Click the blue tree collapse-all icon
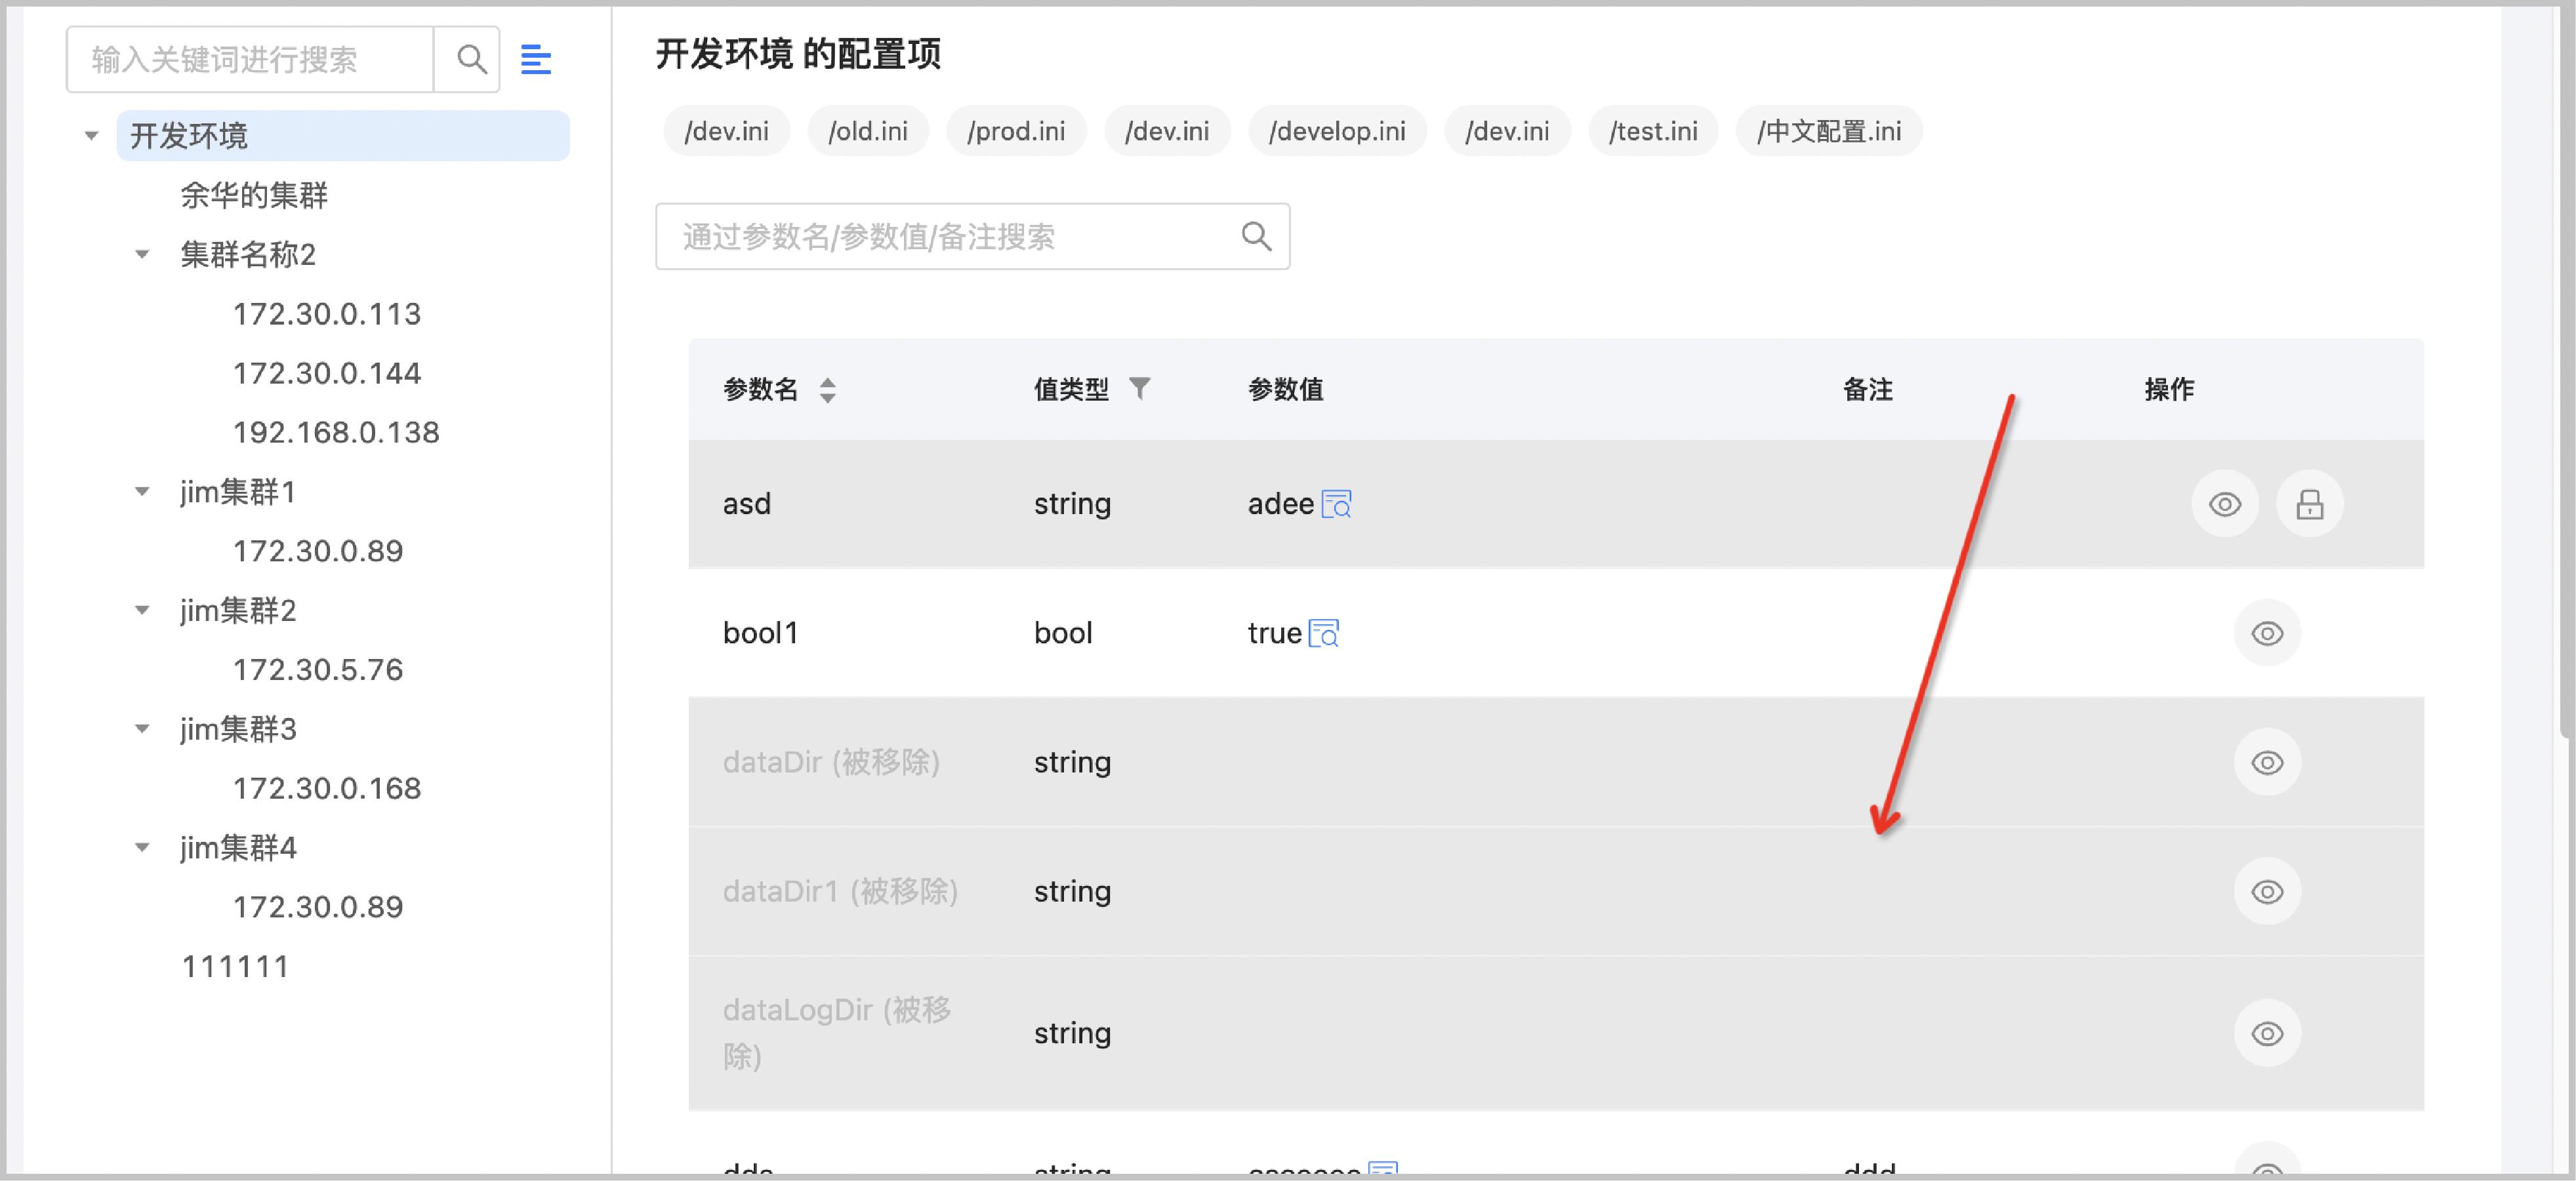Image resolution: width=2576 pixels, height=1181 pixels. coord(536,60)
